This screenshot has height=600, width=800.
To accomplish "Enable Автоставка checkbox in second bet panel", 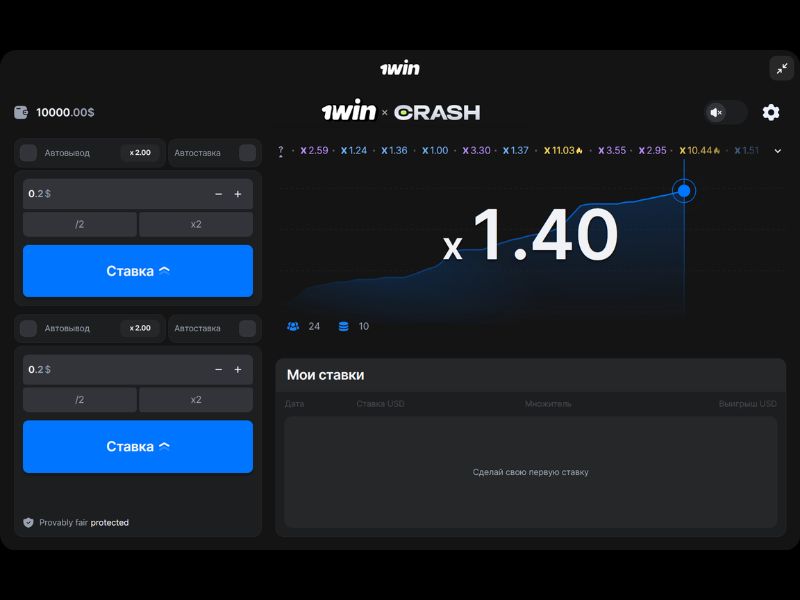I will [247, 328].
